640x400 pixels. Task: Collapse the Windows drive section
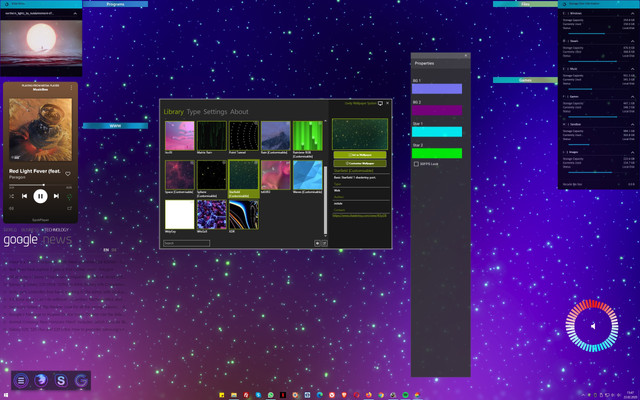pyautogui.click(x=633, y=13)
